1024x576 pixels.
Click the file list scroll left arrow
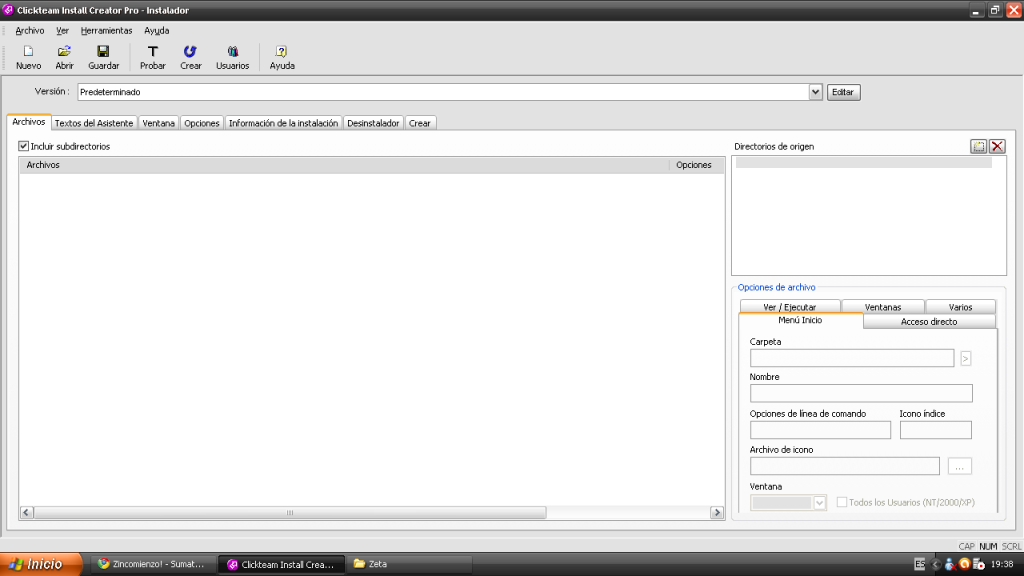click(x=26, y=513)
